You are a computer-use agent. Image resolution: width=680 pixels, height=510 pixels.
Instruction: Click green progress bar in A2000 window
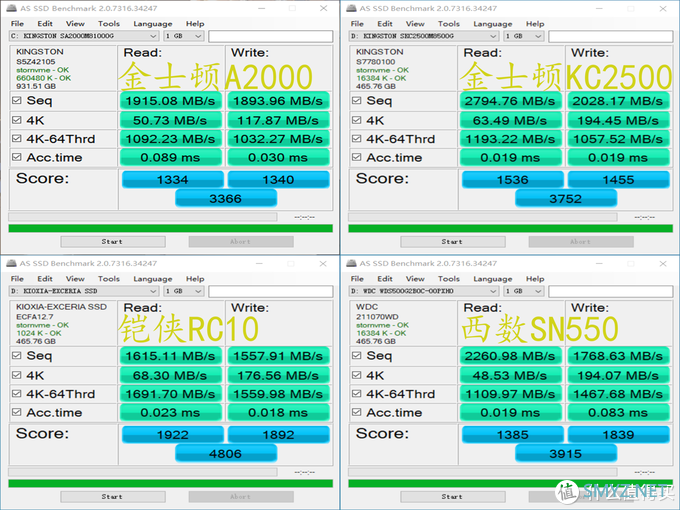[170, 228]
